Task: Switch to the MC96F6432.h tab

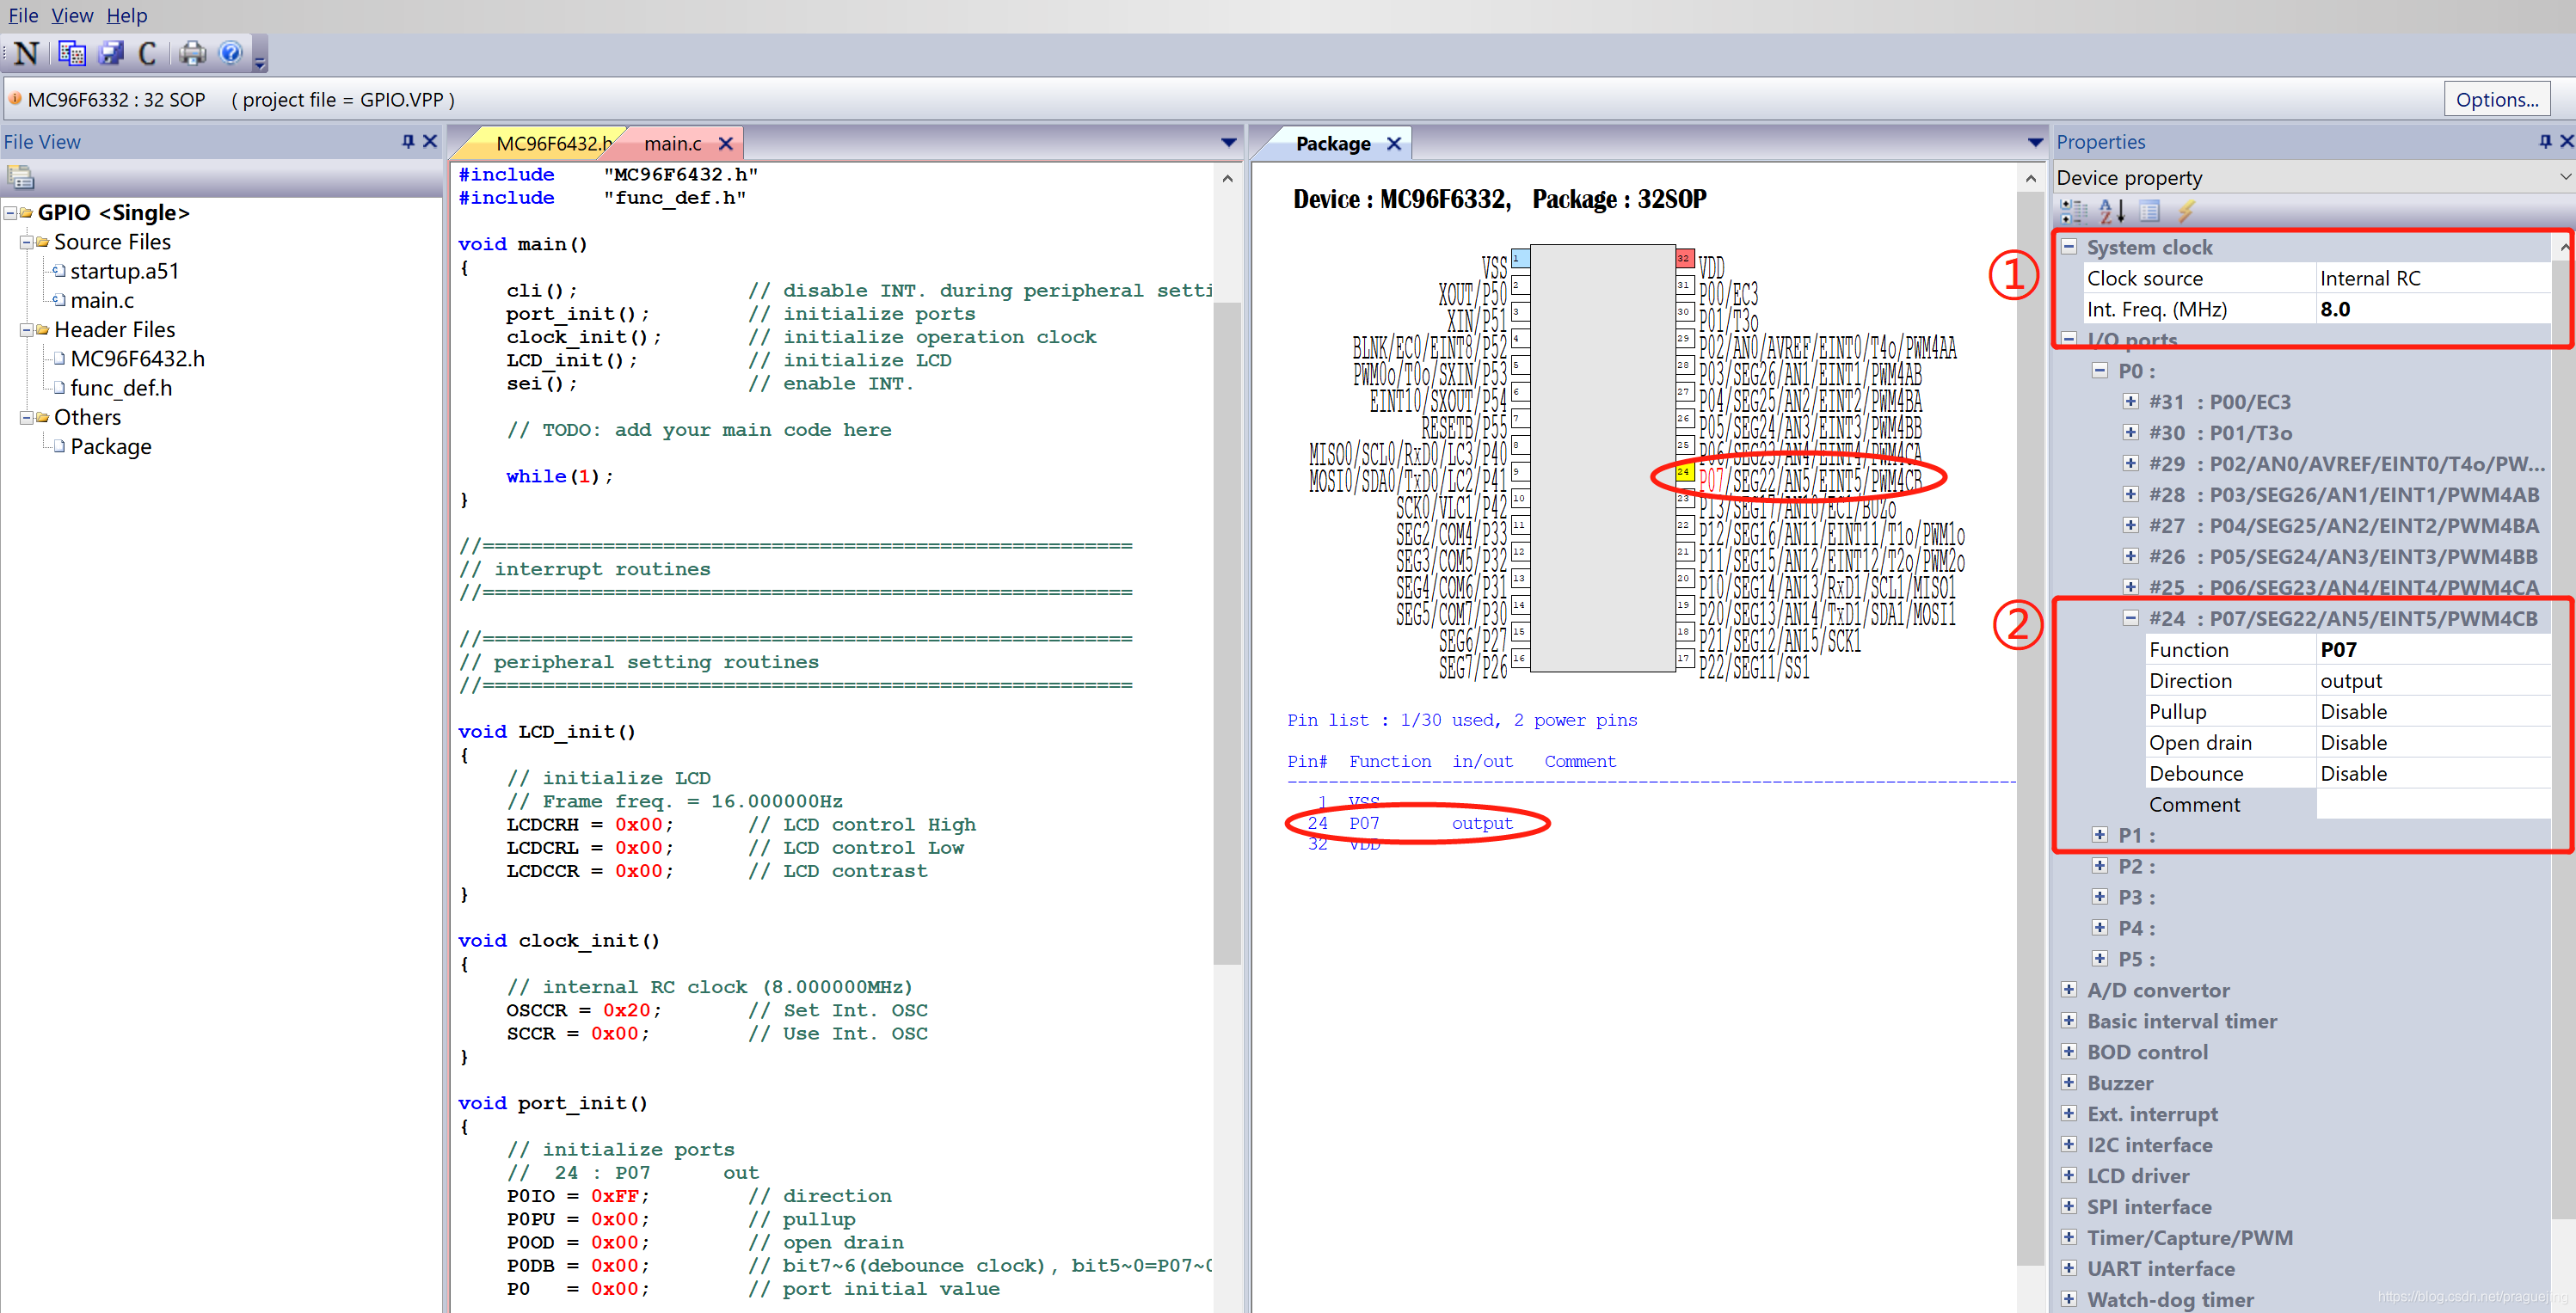Action: [x=552, y=144]
